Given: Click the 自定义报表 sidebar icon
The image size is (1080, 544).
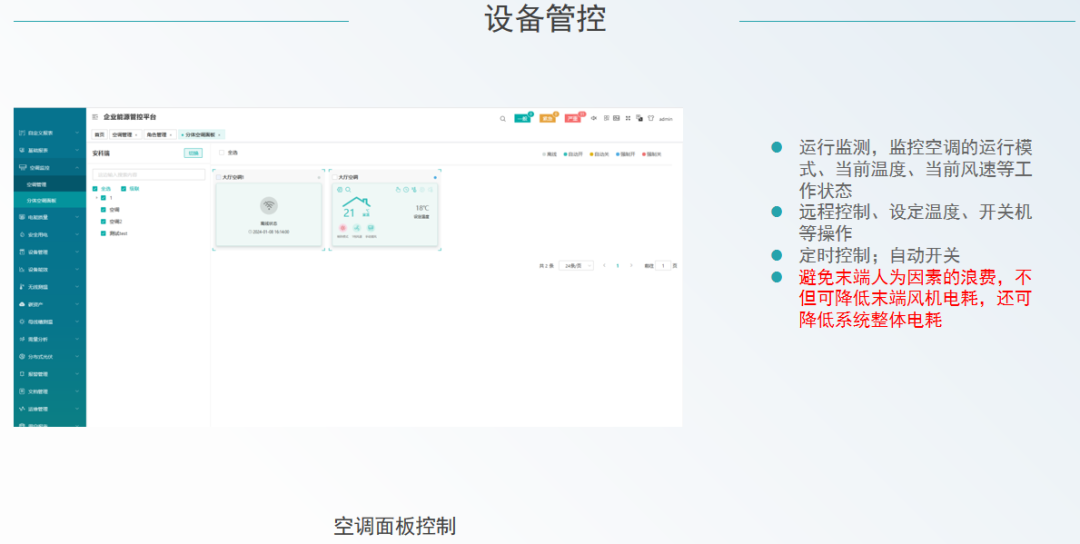Looking at the screenshot, I should 22,133.
